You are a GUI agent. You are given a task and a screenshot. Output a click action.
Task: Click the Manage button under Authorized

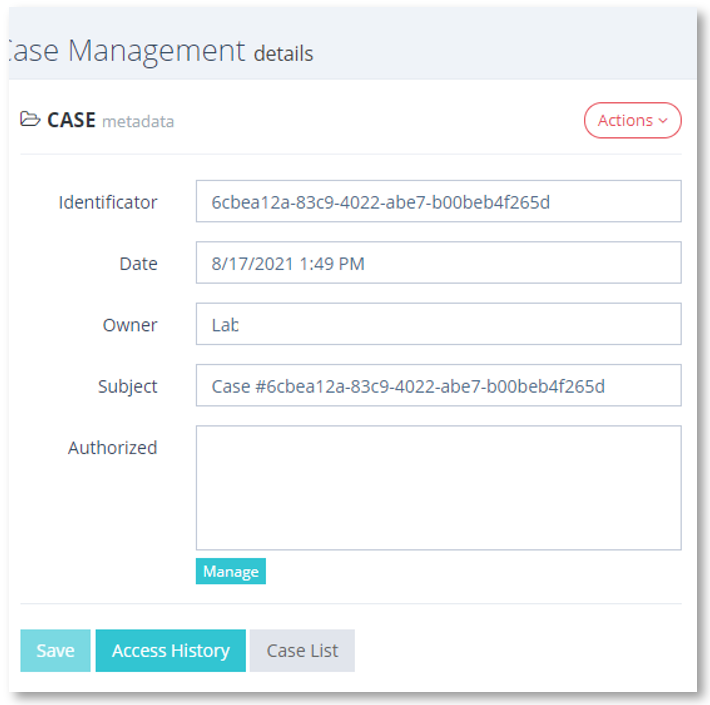click(x=230, y=571)
